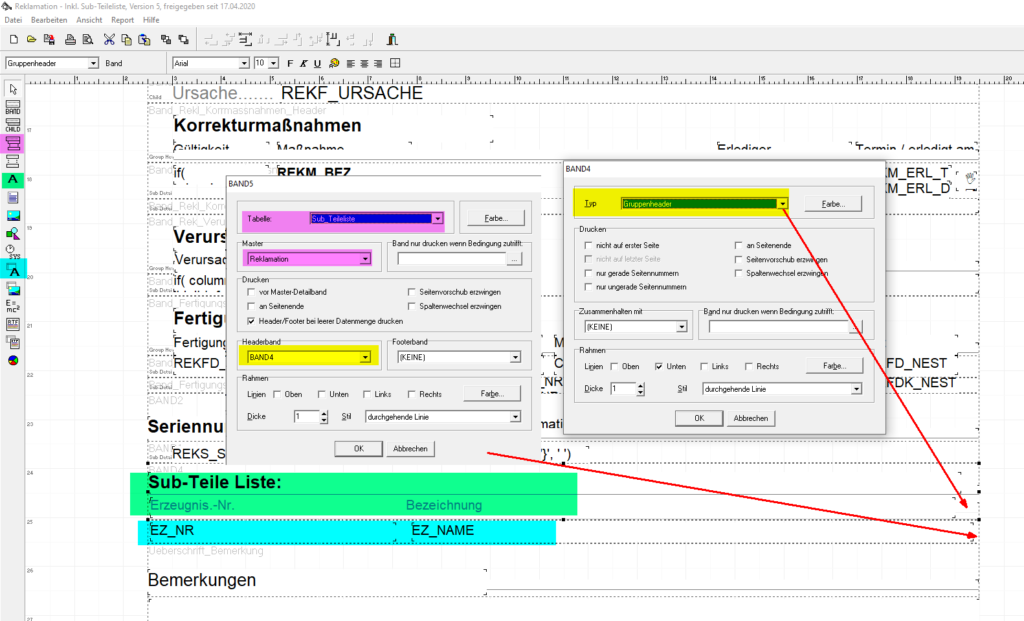
Task: Check 'nur gerade Seitennummern' in BAND4
Action: pyautogui.click(x=588, y=274)
